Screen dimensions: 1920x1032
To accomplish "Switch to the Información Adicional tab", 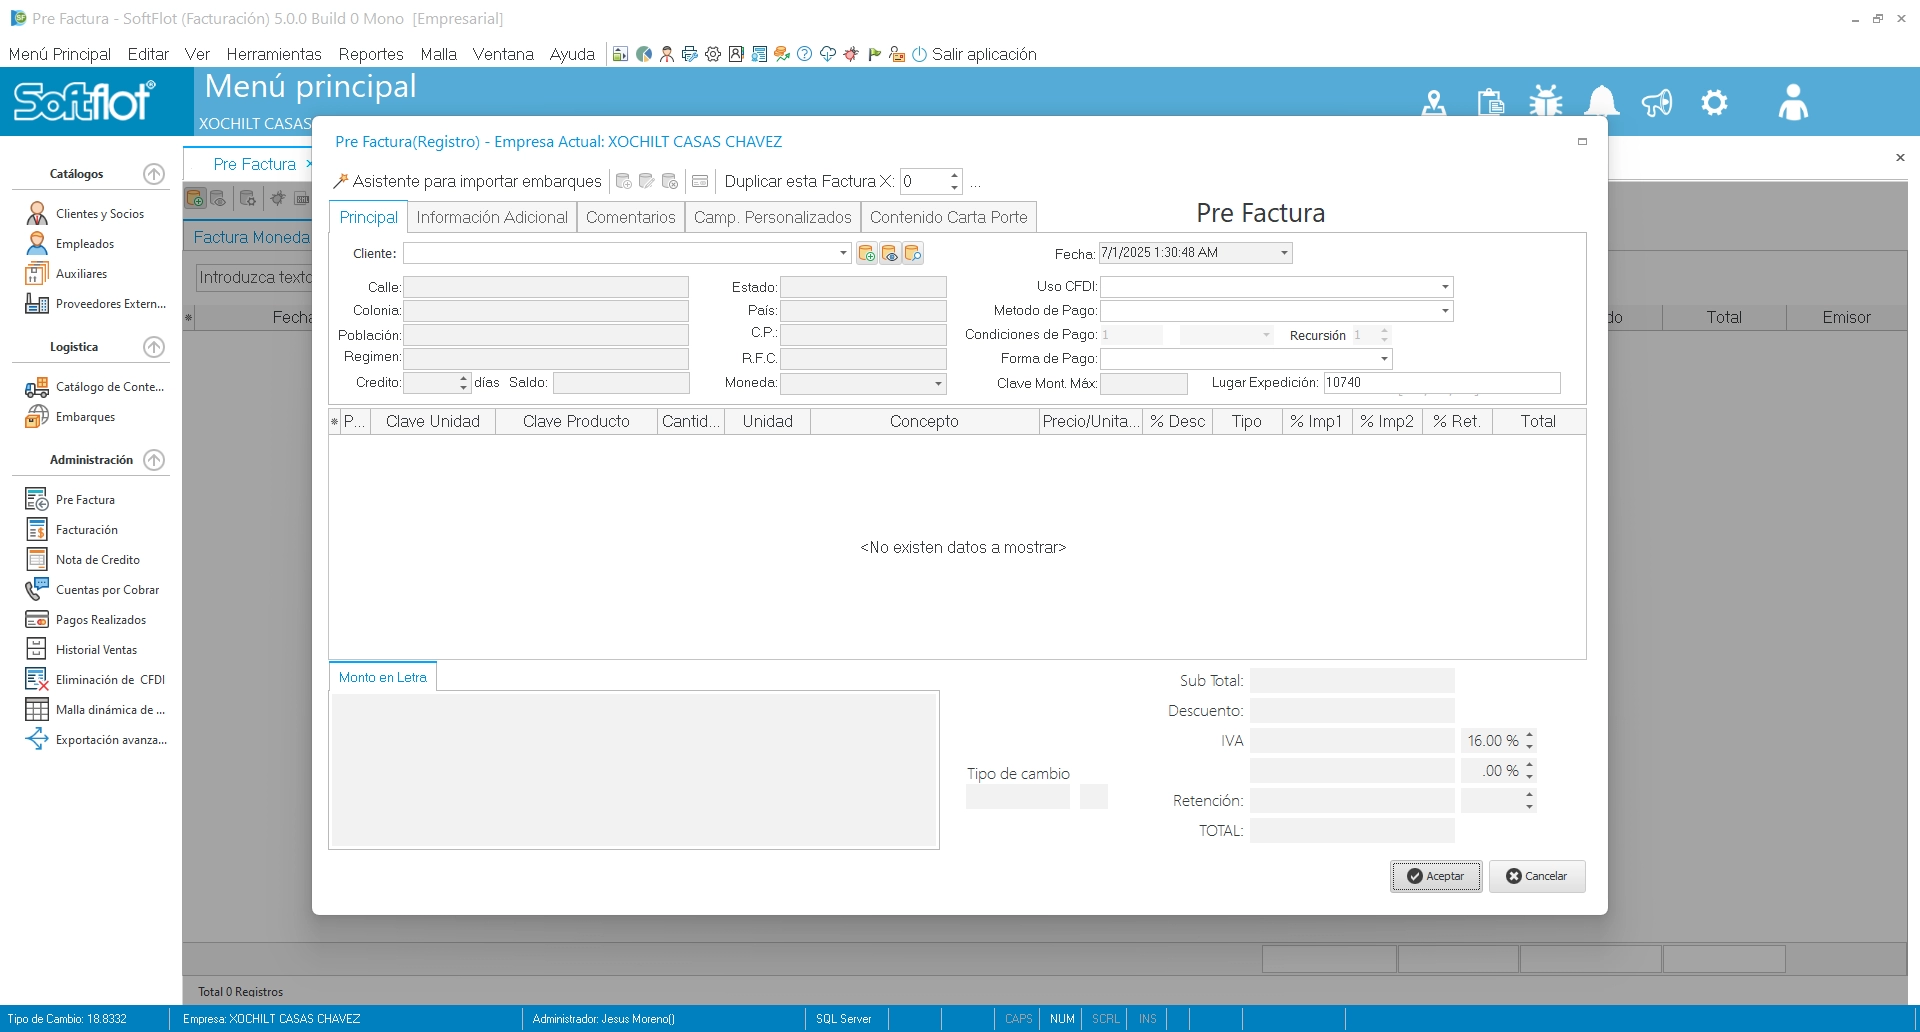I will coord(491,218).
